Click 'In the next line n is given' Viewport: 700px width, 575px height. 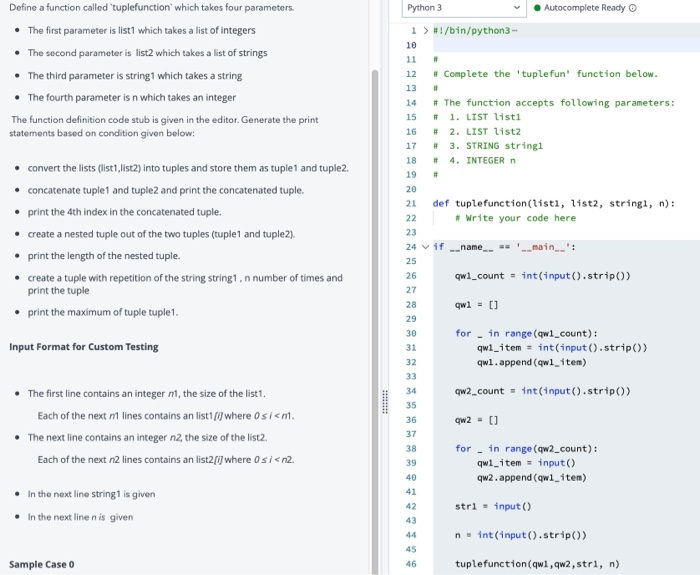coord(80,517)
